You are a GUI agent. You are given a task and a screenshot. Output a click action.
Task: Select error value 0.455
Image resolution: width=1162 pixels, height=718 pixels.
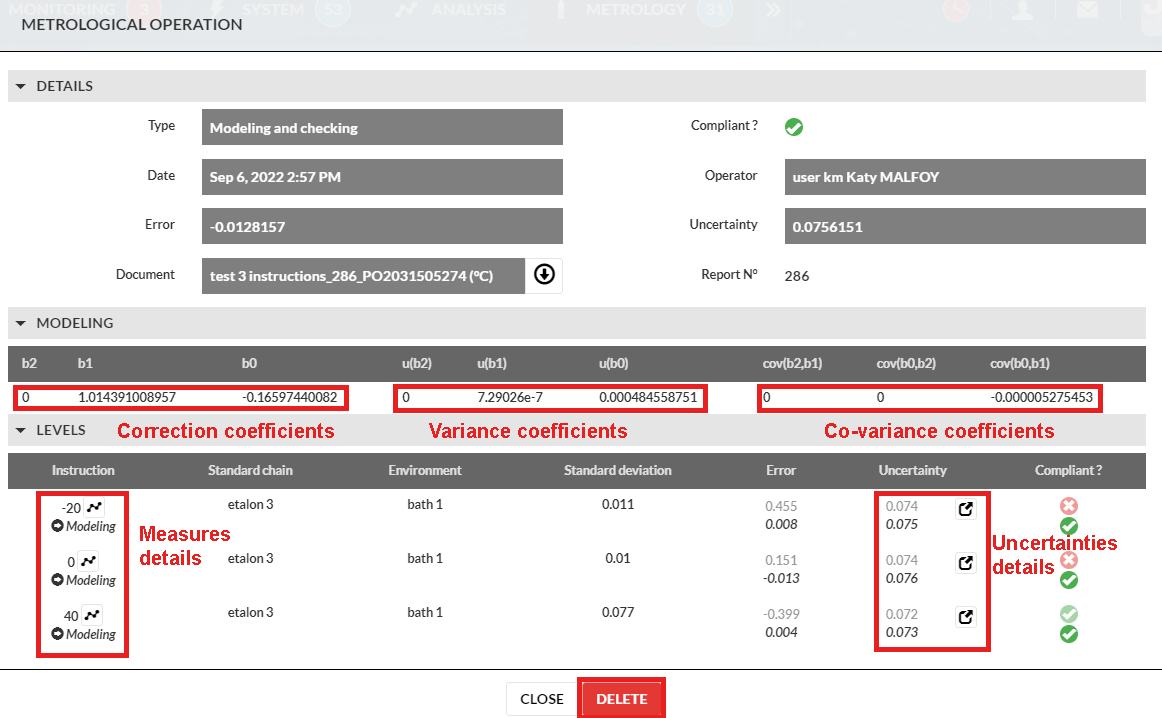pyautogui.click(x=781, y=506)
